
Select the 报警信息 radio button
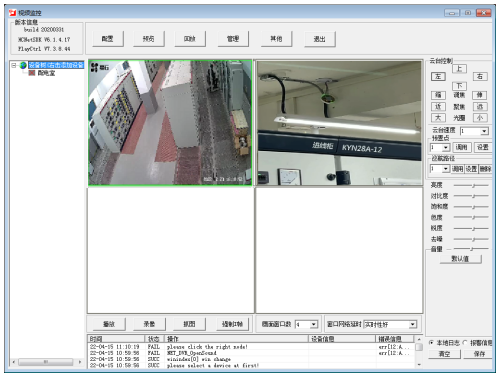pyautogui.click(x=465, y=343)
